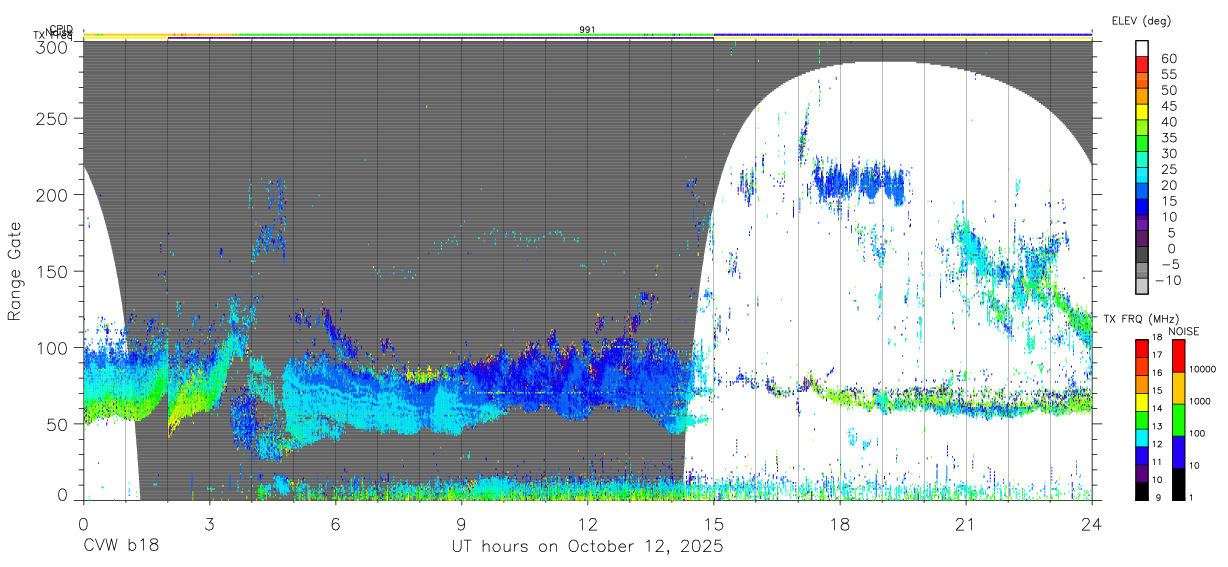Click the 3 tick label on UT hours axis
This screenshot has height=567, width=1228.
(209, 523)
